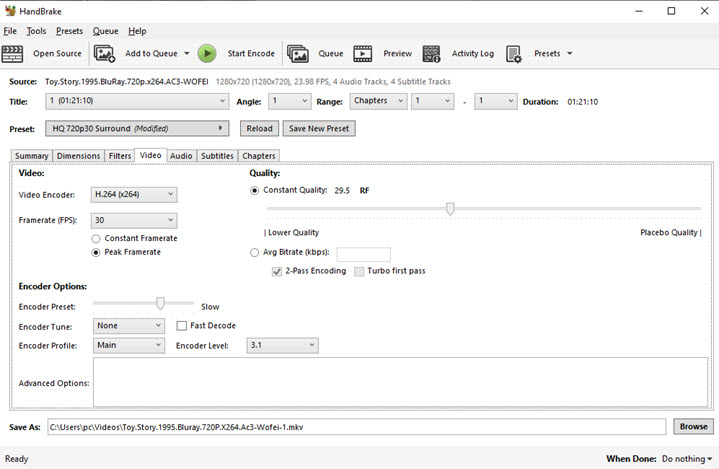Click the Presets document-gear icon
This screenshot has width=719, height=469.
[514, 54]
